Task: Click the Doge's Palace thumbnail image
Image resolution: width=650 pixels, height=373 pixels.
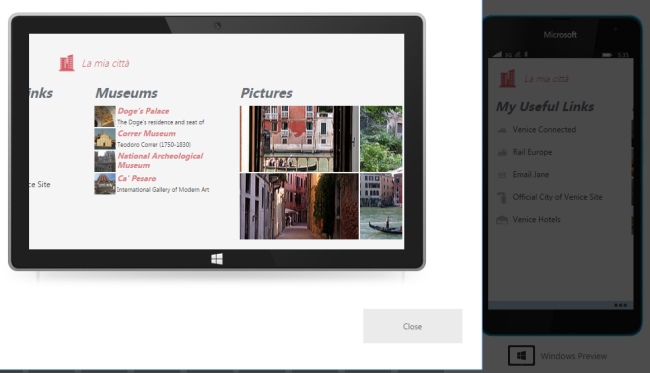Action: [105, 116]
